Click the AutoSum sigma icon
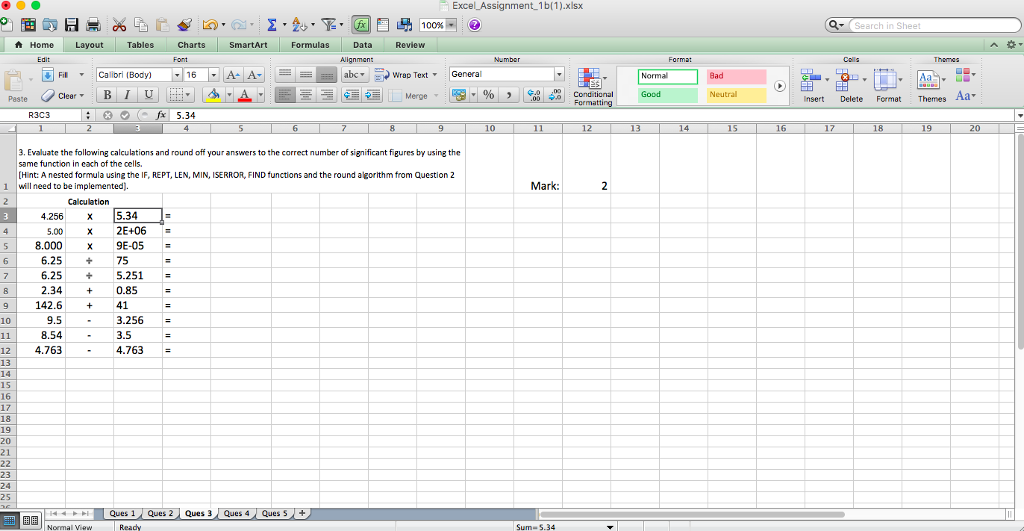This screenshot has height=531, width=1024. pos(272,25)
